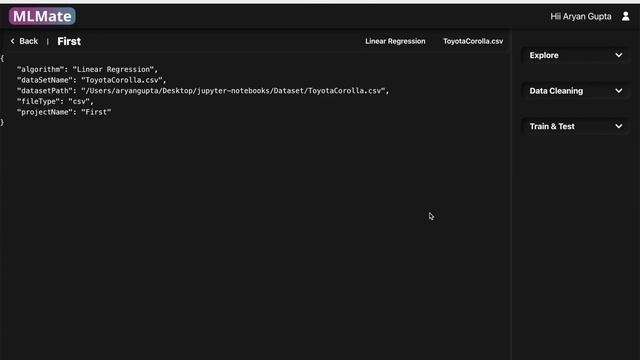The height and width of the screenshot is (360, 640).
Task: Expand the Train & Test chevron
Action: coord(619,126)
